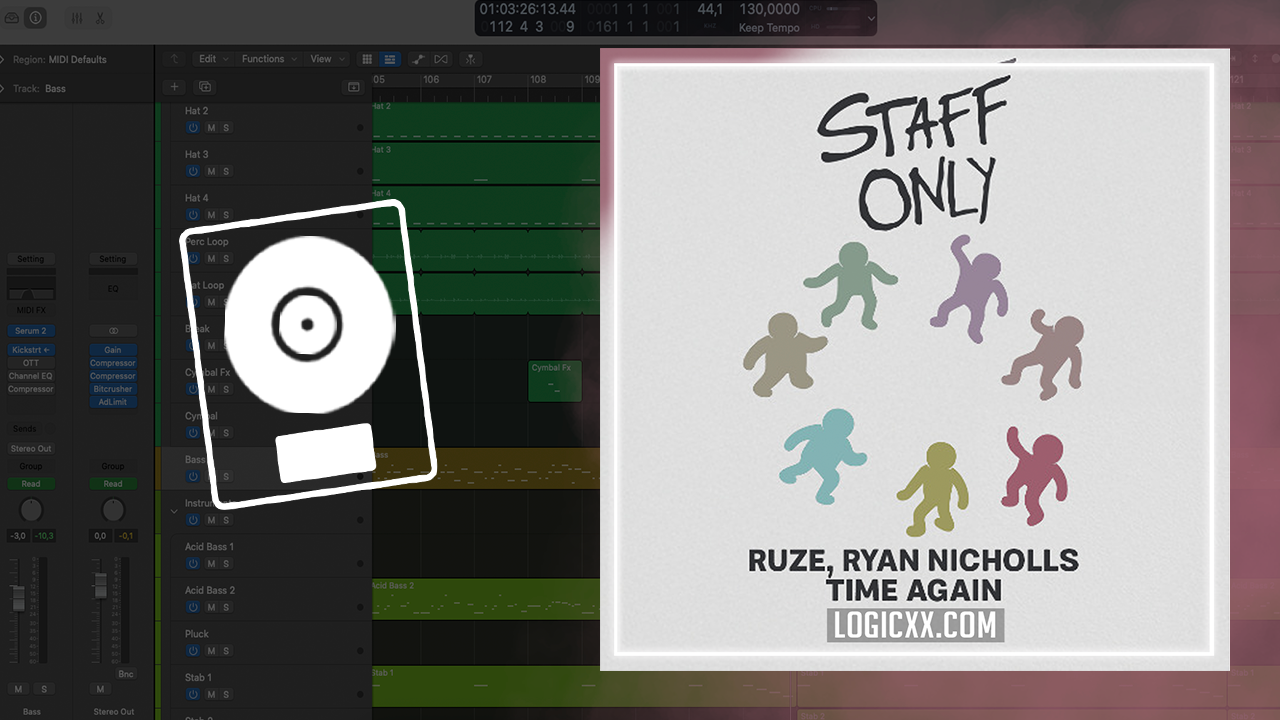Viewport: 1280px width, 720px height.
Task: Toggle power on the Pluck track
Action: [x=193, y=651]
